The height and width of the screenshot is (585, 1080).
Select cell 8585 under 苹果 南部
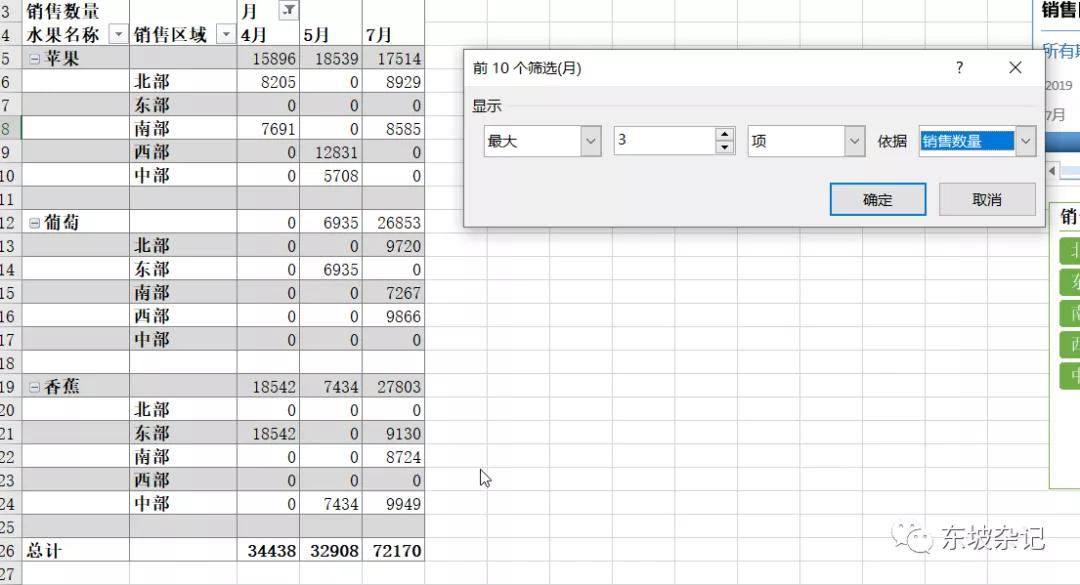click(393, 129)
